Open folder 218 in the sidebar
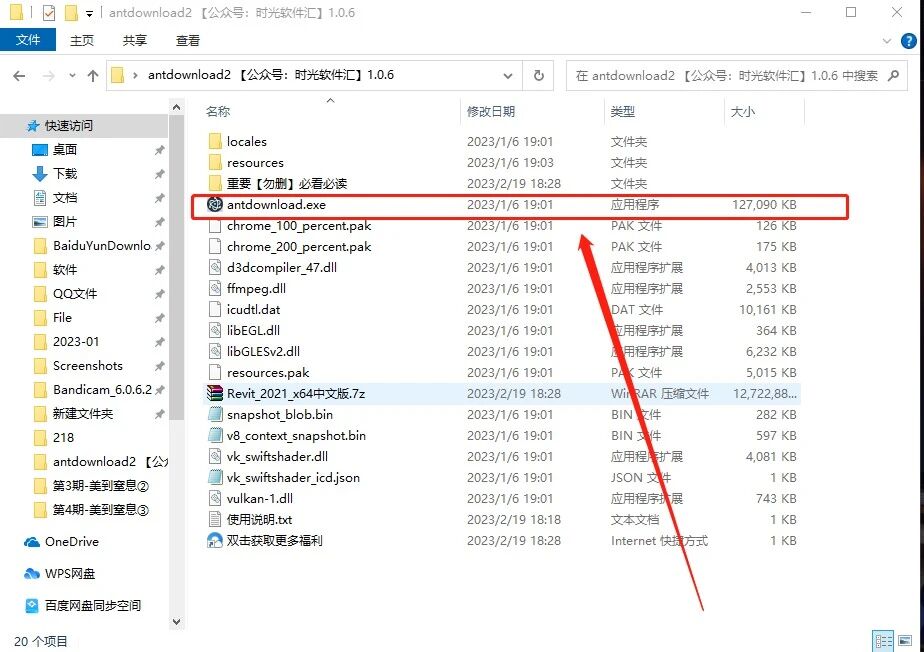The width and height of the screenshot is (924, 652). point(63,437)
